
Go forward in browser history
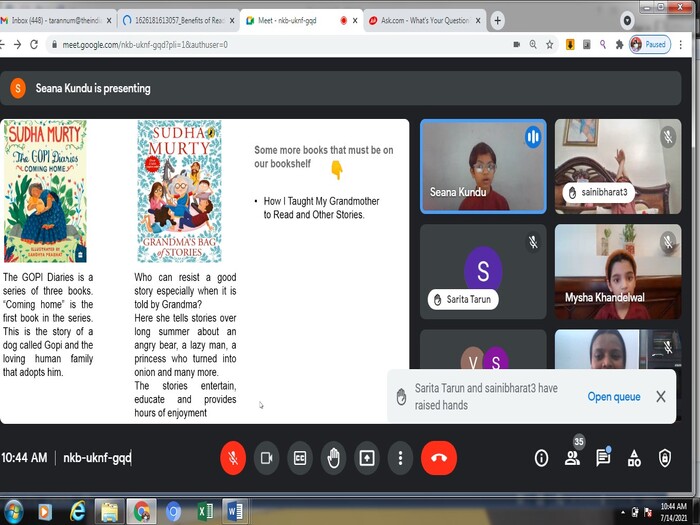tap(17, 45)
